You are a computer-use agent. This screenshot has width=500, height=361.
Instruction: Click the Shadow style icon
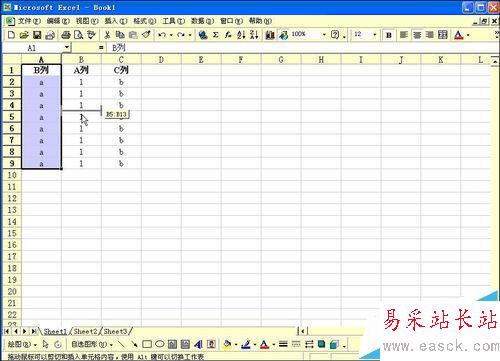tap(322, 344)
